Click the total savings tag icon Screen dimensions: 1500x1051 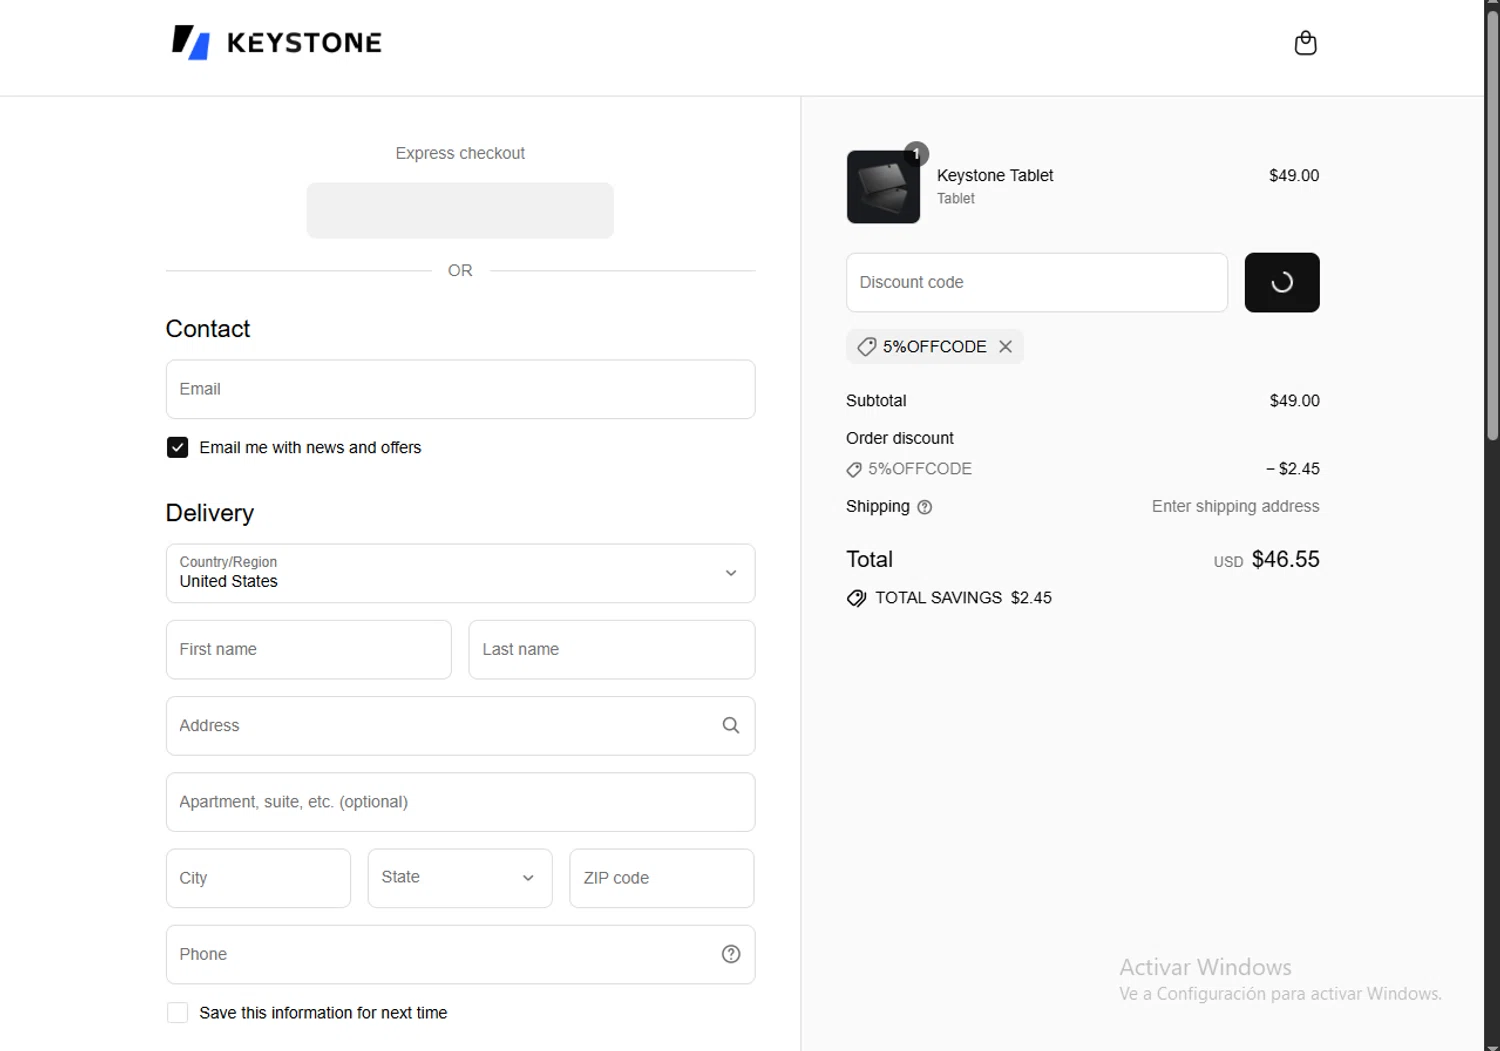(856, 598)
